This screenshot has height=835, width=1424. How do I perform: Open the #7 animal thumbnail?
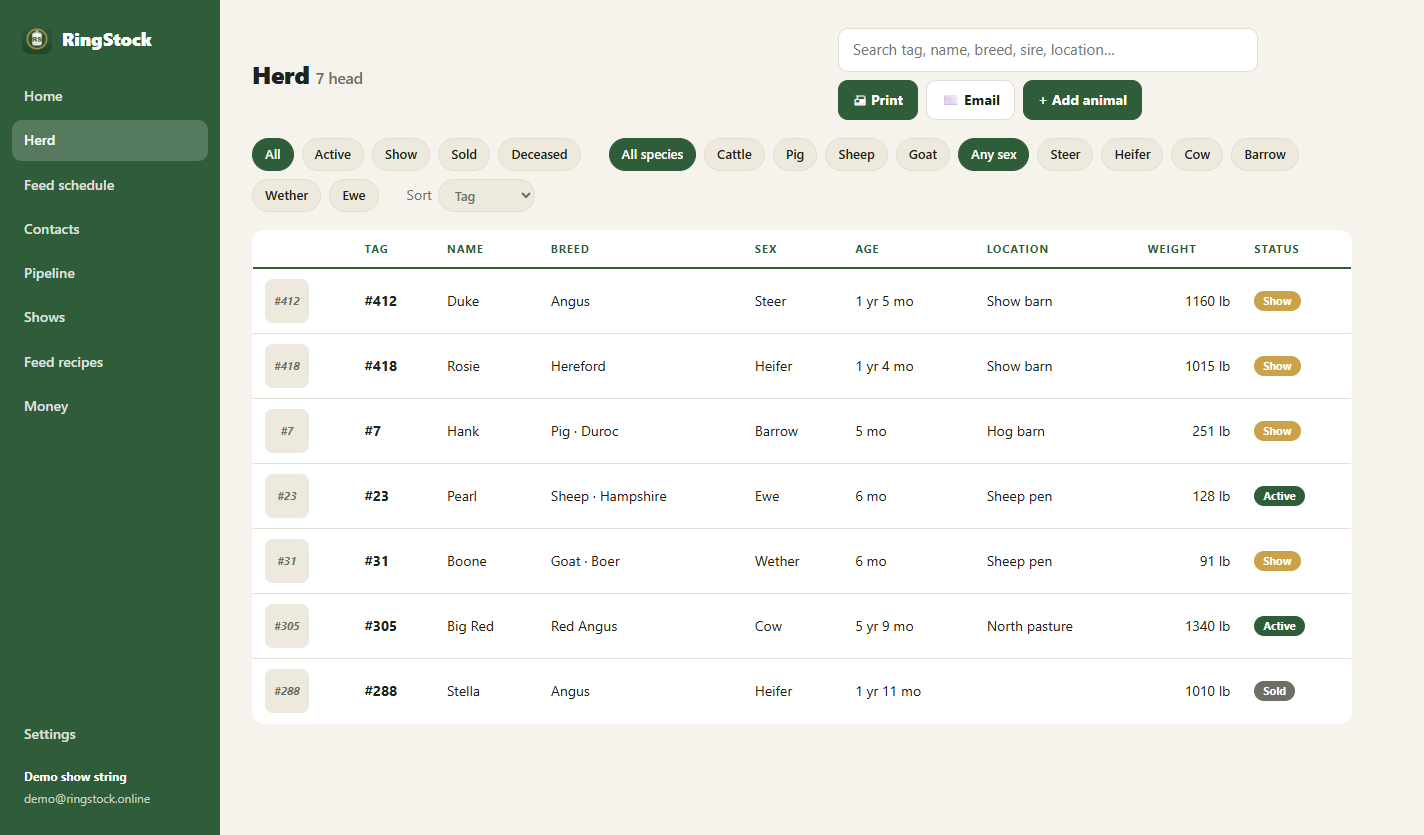coord(287,431)
